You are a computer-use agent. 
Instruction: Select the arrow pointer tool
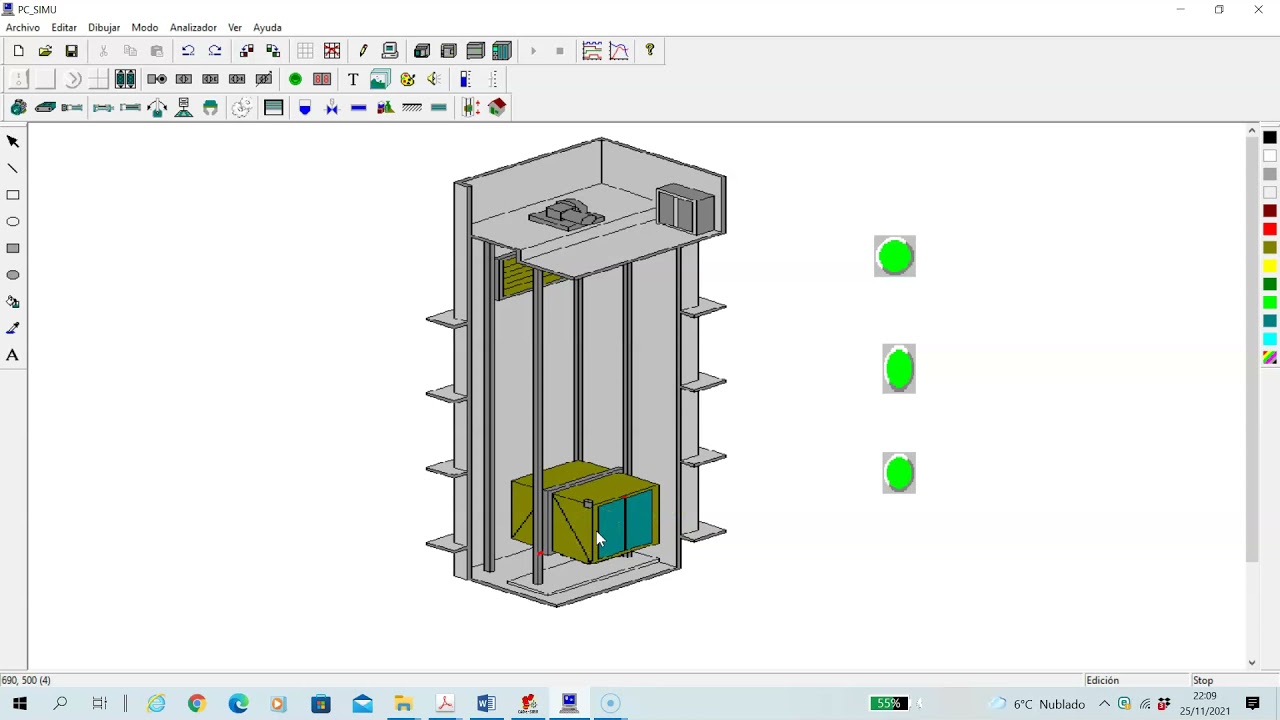click(x=13, y=142)
